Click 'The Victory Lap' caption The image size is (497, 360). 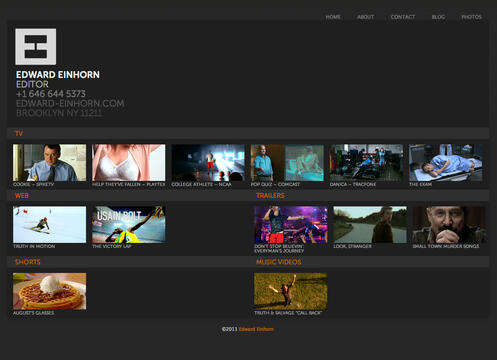pyautogui.click(x=112, y=246)
